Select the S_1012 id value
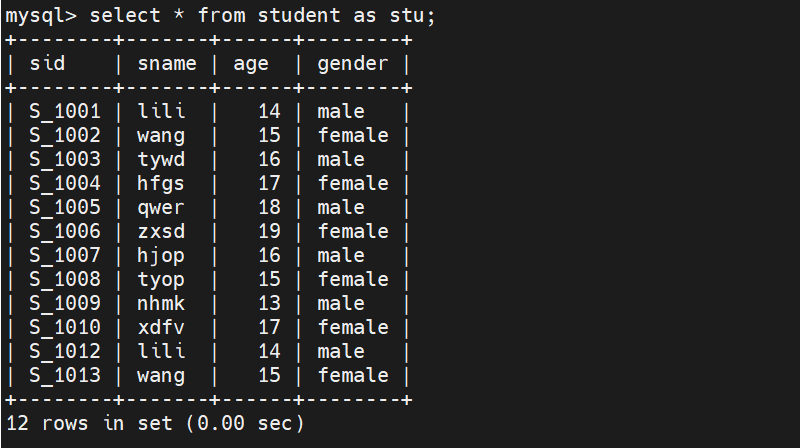This screenshot has width=800, height=448. (65, 352)
